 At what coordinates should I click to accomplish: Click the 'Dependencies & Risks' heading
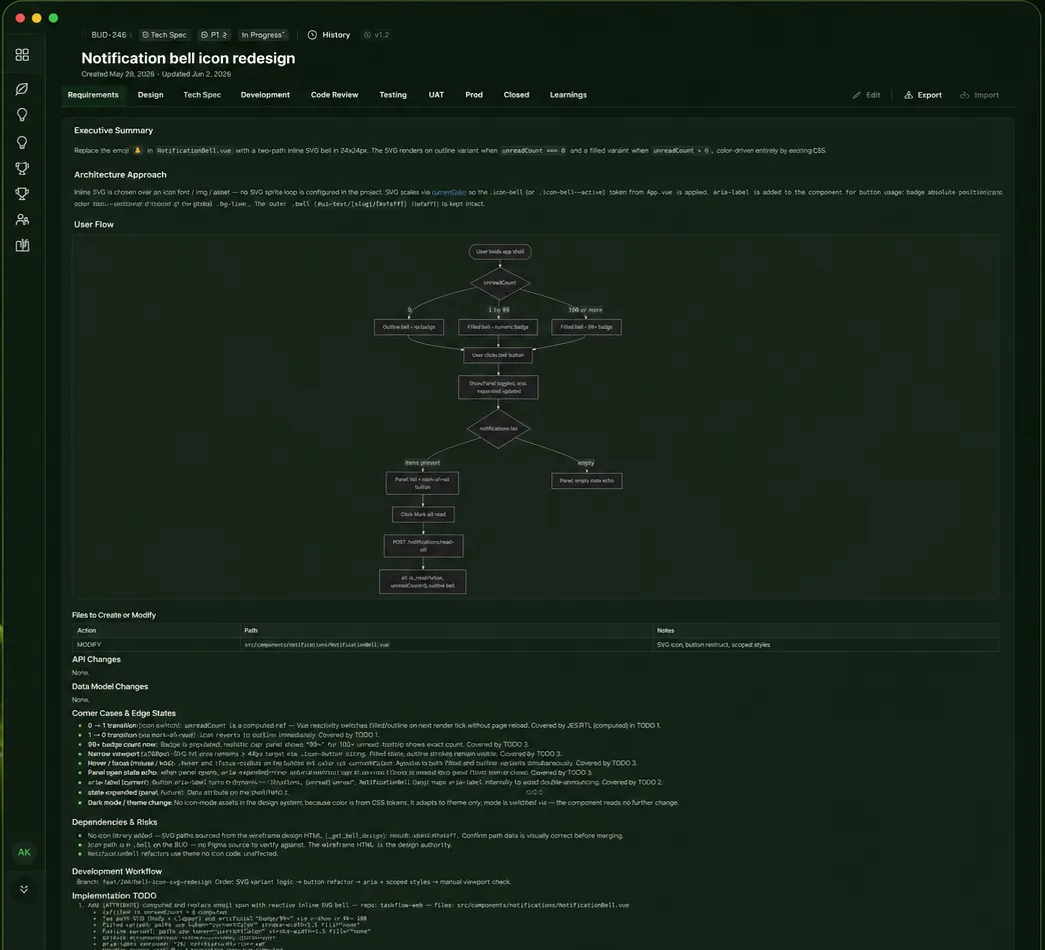click(x=115, y=823)
